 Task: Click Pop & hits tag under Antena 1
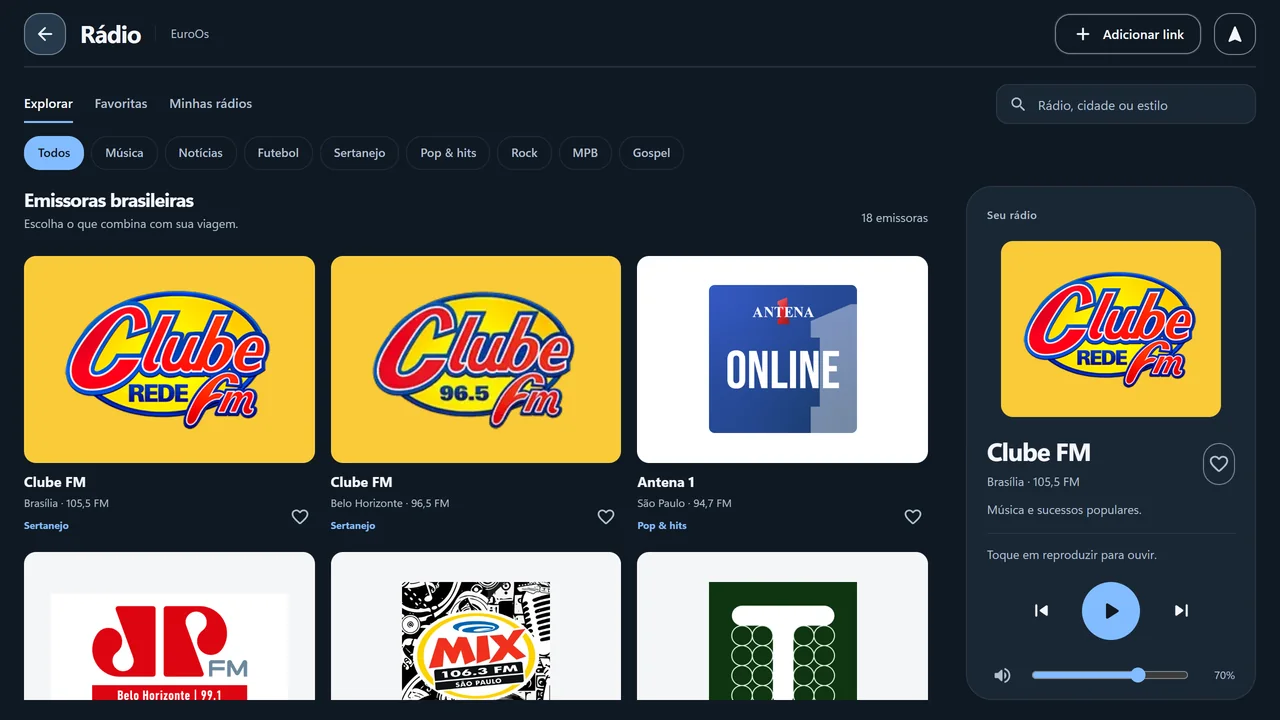[662, 526]
